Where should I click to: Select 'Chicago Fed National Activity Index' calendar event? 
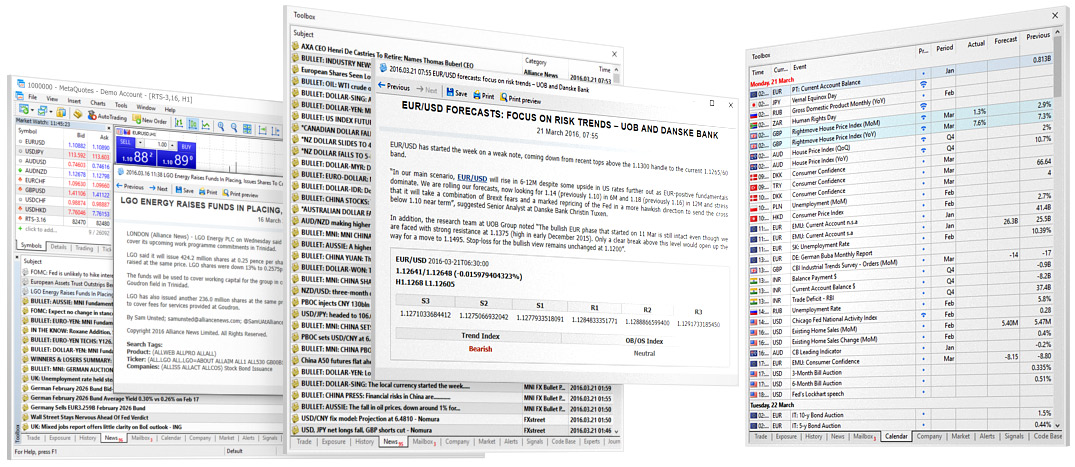834,318
